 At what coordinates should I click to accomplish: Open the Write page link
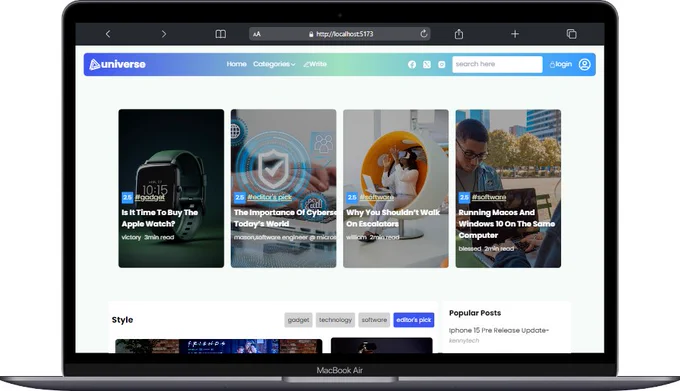coord(315,64)
